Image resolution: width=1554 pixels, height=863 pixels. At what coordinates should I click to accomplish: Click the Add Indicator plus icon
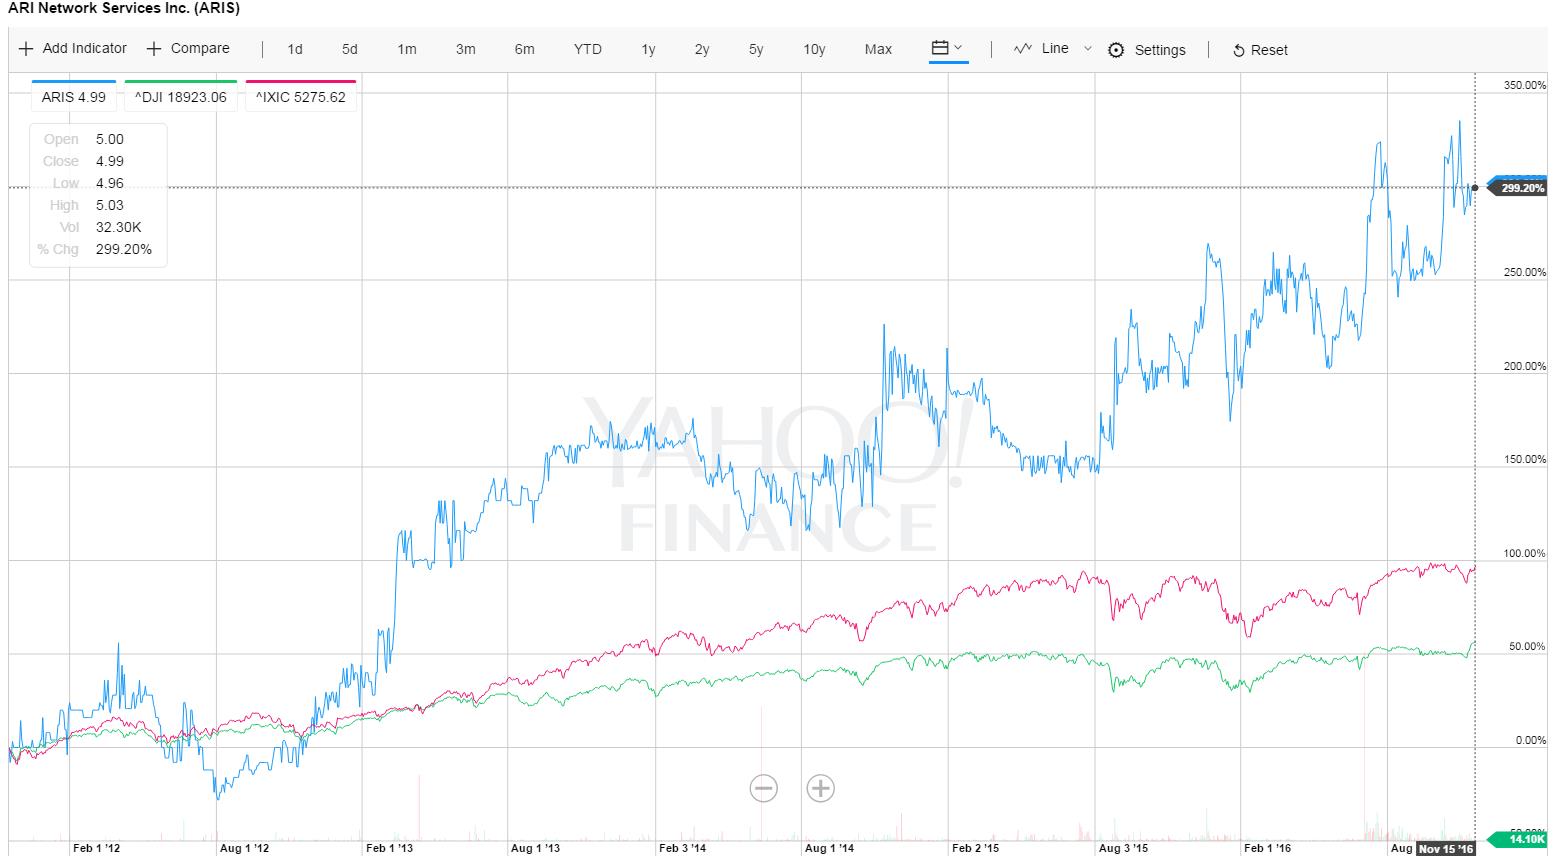click(26, 49)
